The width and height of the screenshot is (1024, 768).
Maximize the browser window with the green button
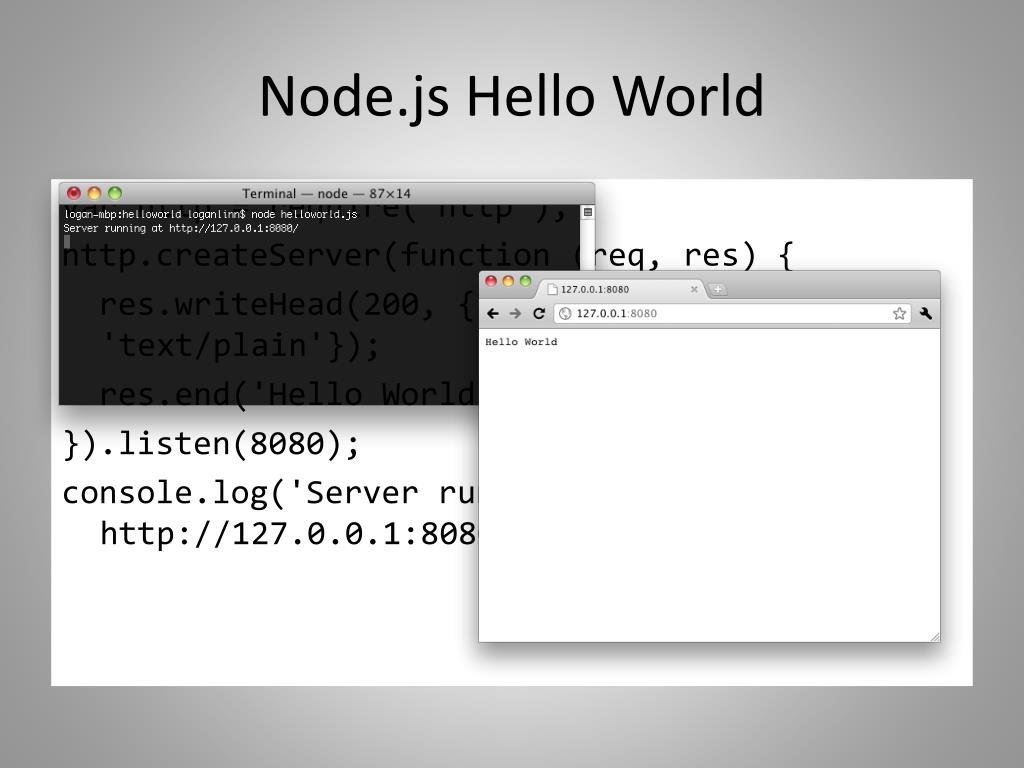(525, 281)
